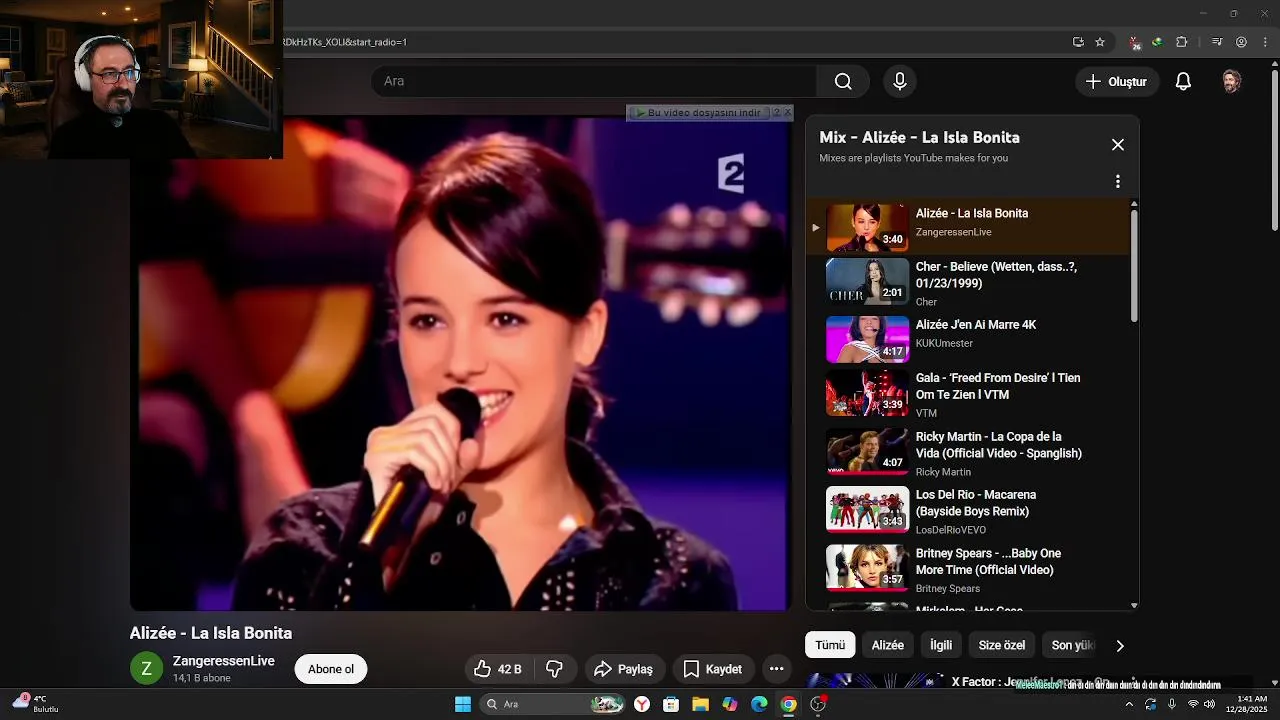Click the red extension icon with badge 26
Image resolution: width=1280 pixels, height=720 pixels.
coord(1134,43)
